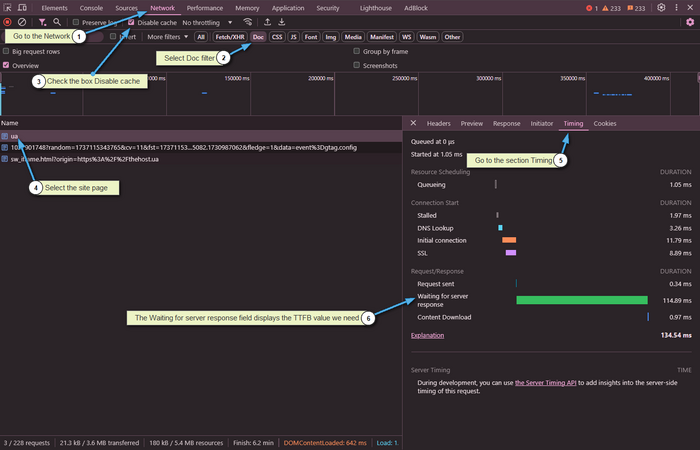The image size is (700, 450).
Task: Open Network settings gear in toolbar
Action: (x=690, y=22)
